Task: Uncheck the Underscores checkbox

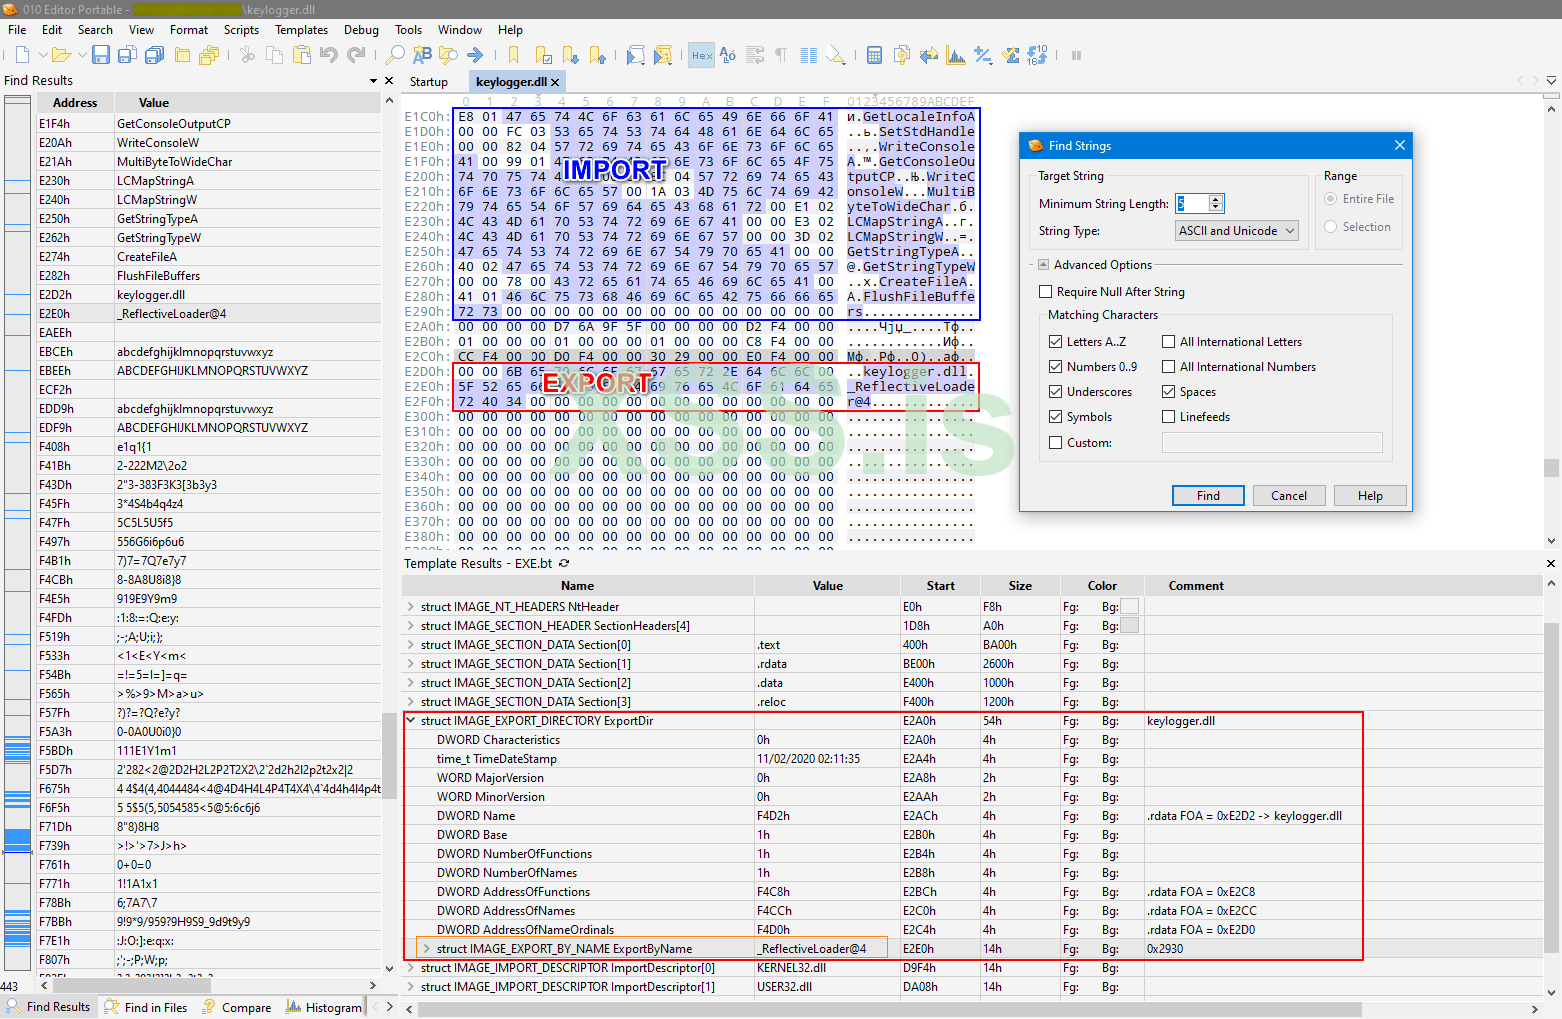Action: click(x=1056, y=392)
